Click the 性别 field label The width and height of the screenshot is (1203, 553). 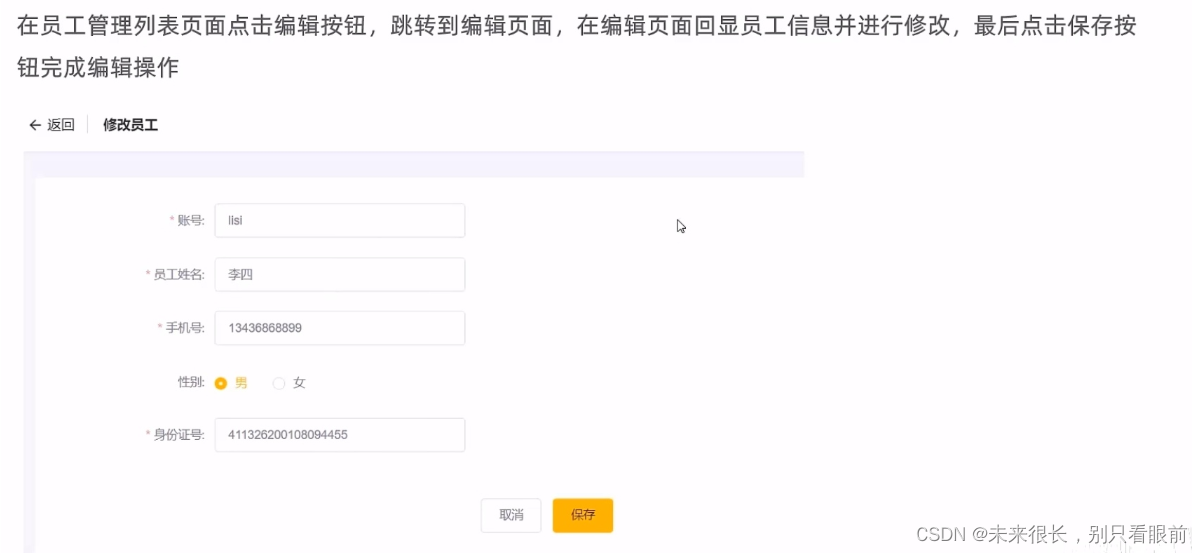click(191, 383)
